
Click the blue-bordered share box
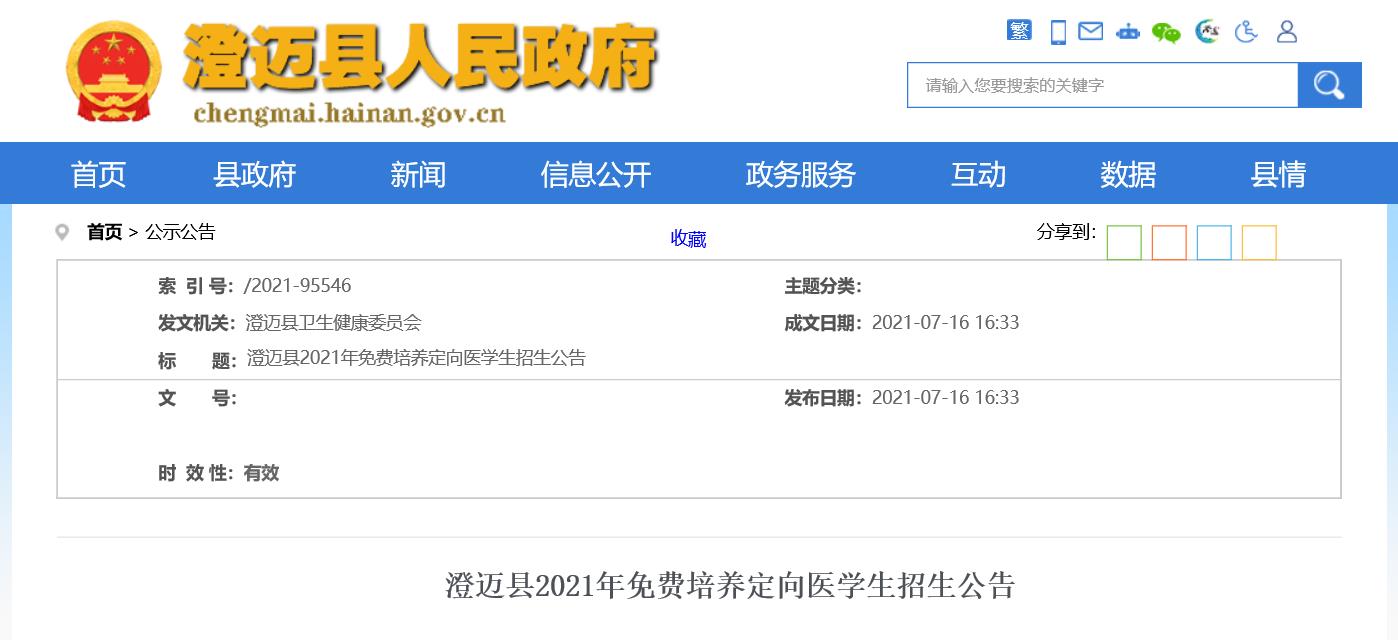pos(1214,243)
